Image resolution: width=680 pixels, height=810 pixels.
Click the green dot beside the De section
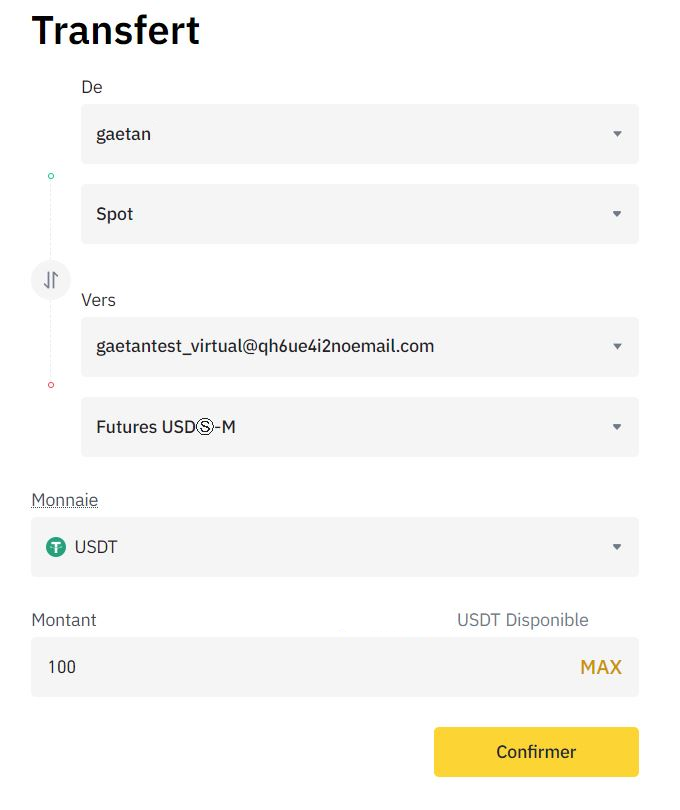51,174
